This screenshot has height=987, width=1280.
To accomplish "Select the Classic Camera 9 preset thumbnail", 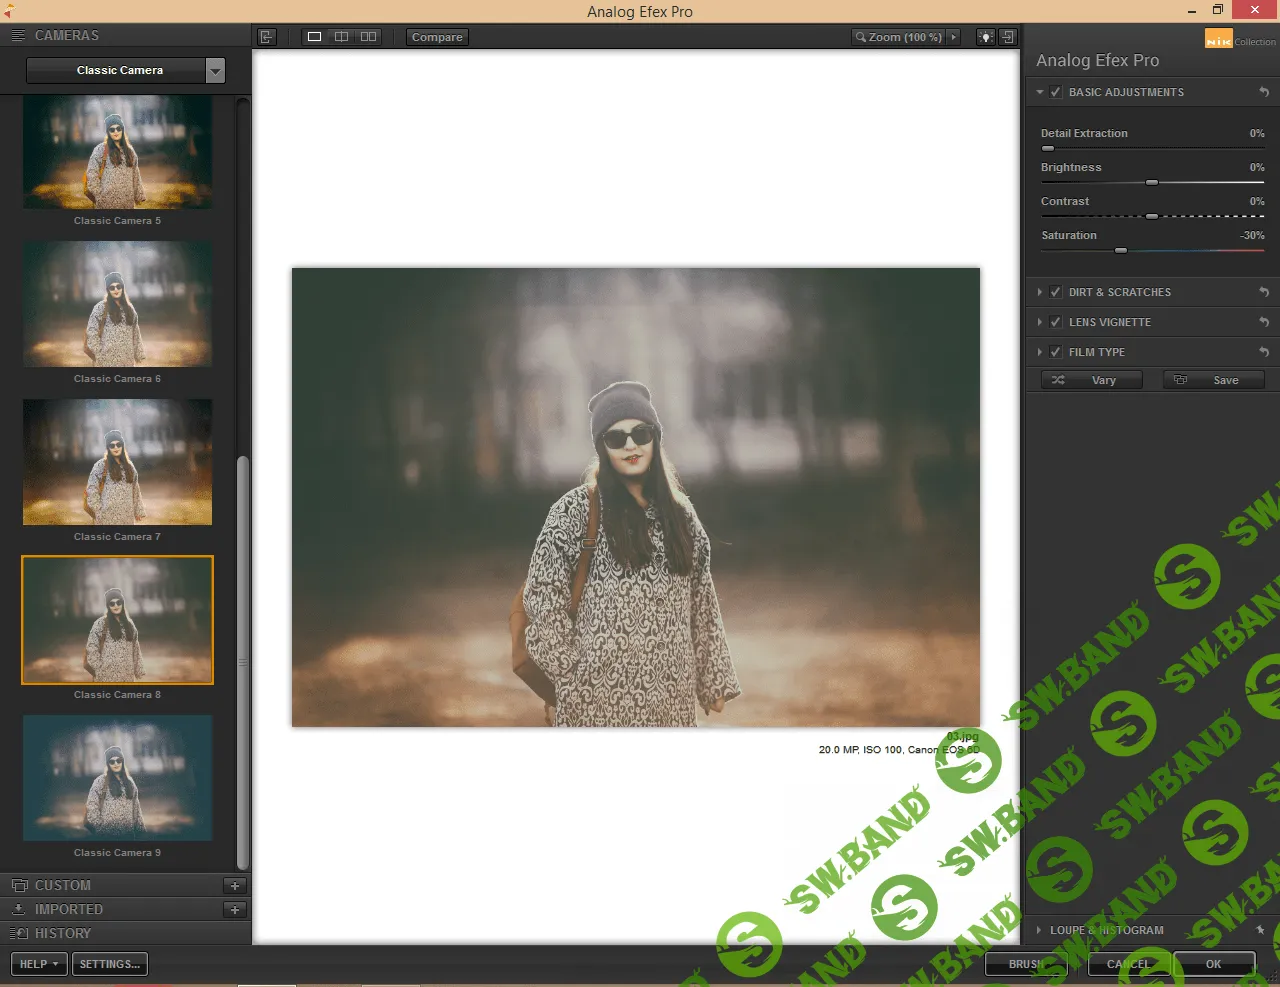I will tap(117, 778).
